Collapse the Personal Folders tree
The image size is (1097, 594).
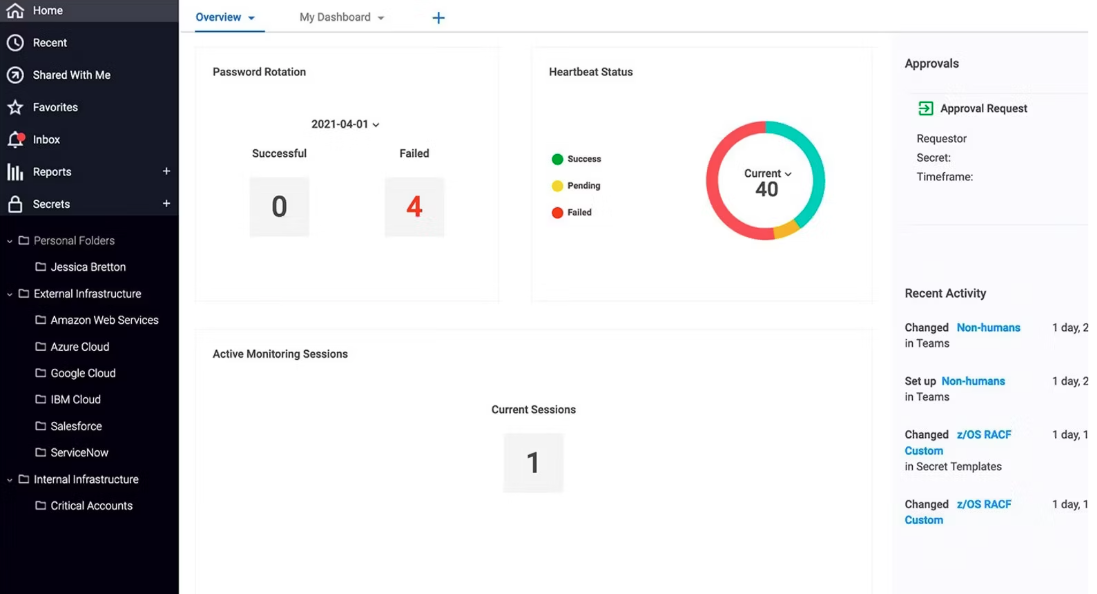(x=8, y=240)
